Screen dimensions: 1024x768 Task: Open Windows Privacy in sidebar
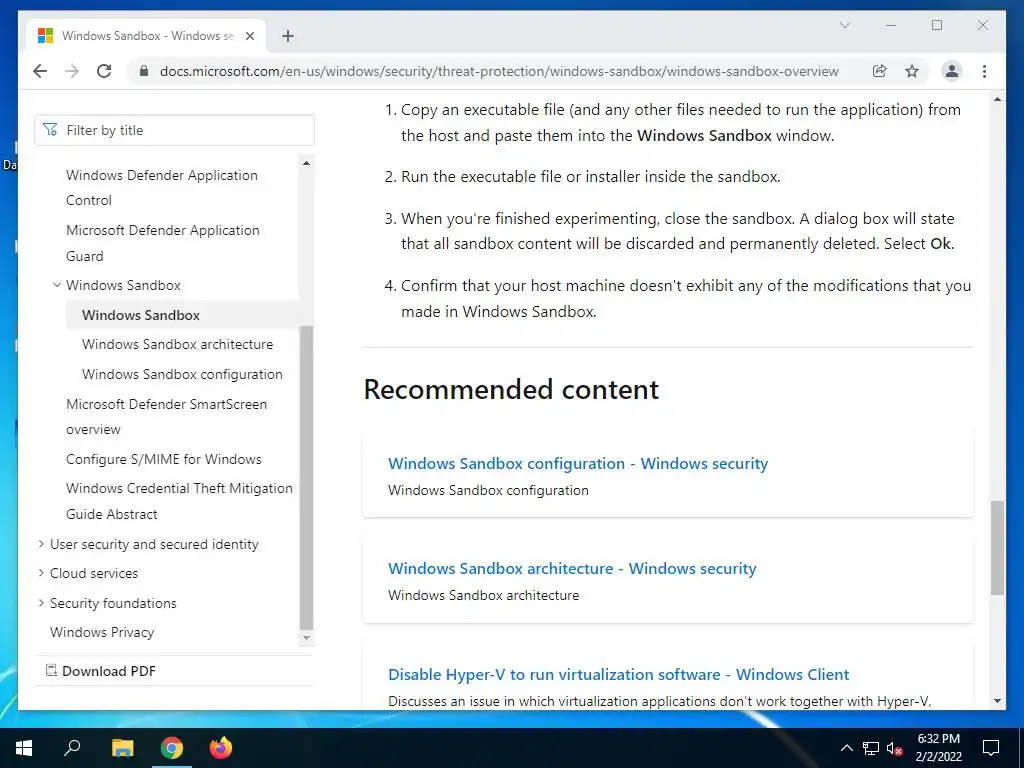coord(102,632)
